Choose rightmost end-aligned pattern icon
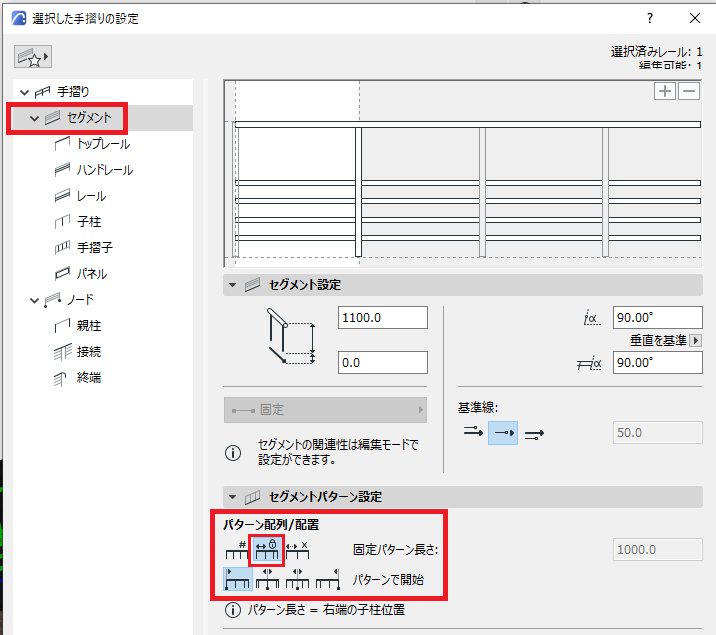This screenshot has width=716, height=635. coord(328,579)
